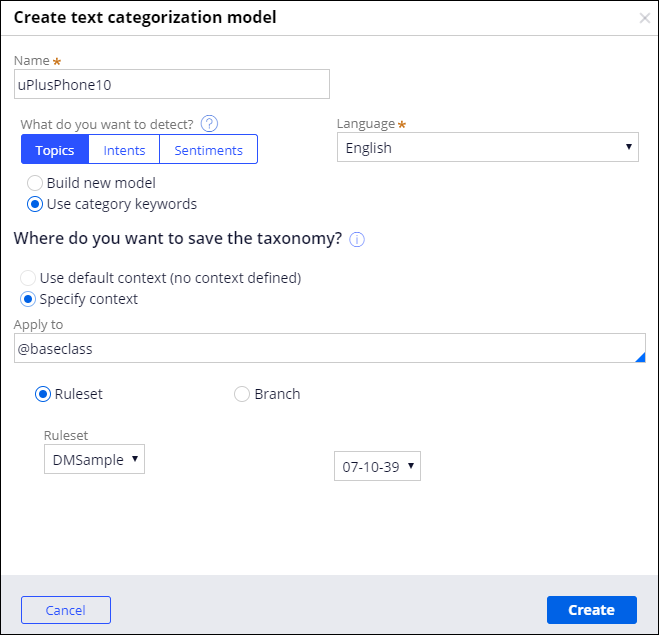
Task: Choose the Ruleset radio button
Action: pos(43,394)
